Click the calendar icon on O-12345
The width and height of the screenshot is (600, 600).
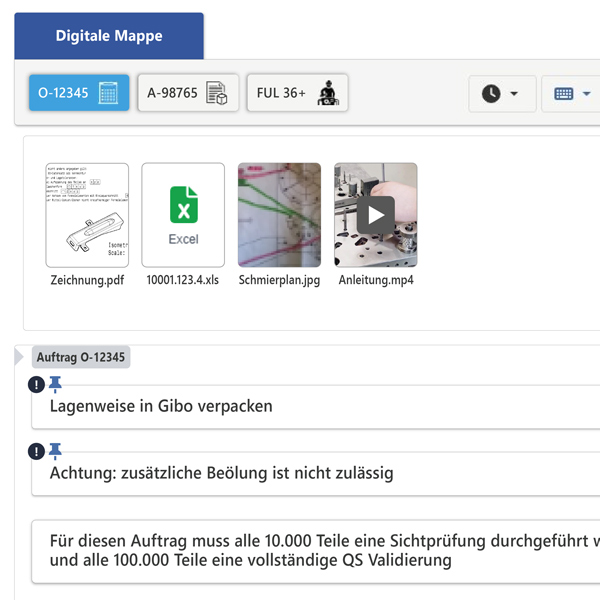click(108, 93)
